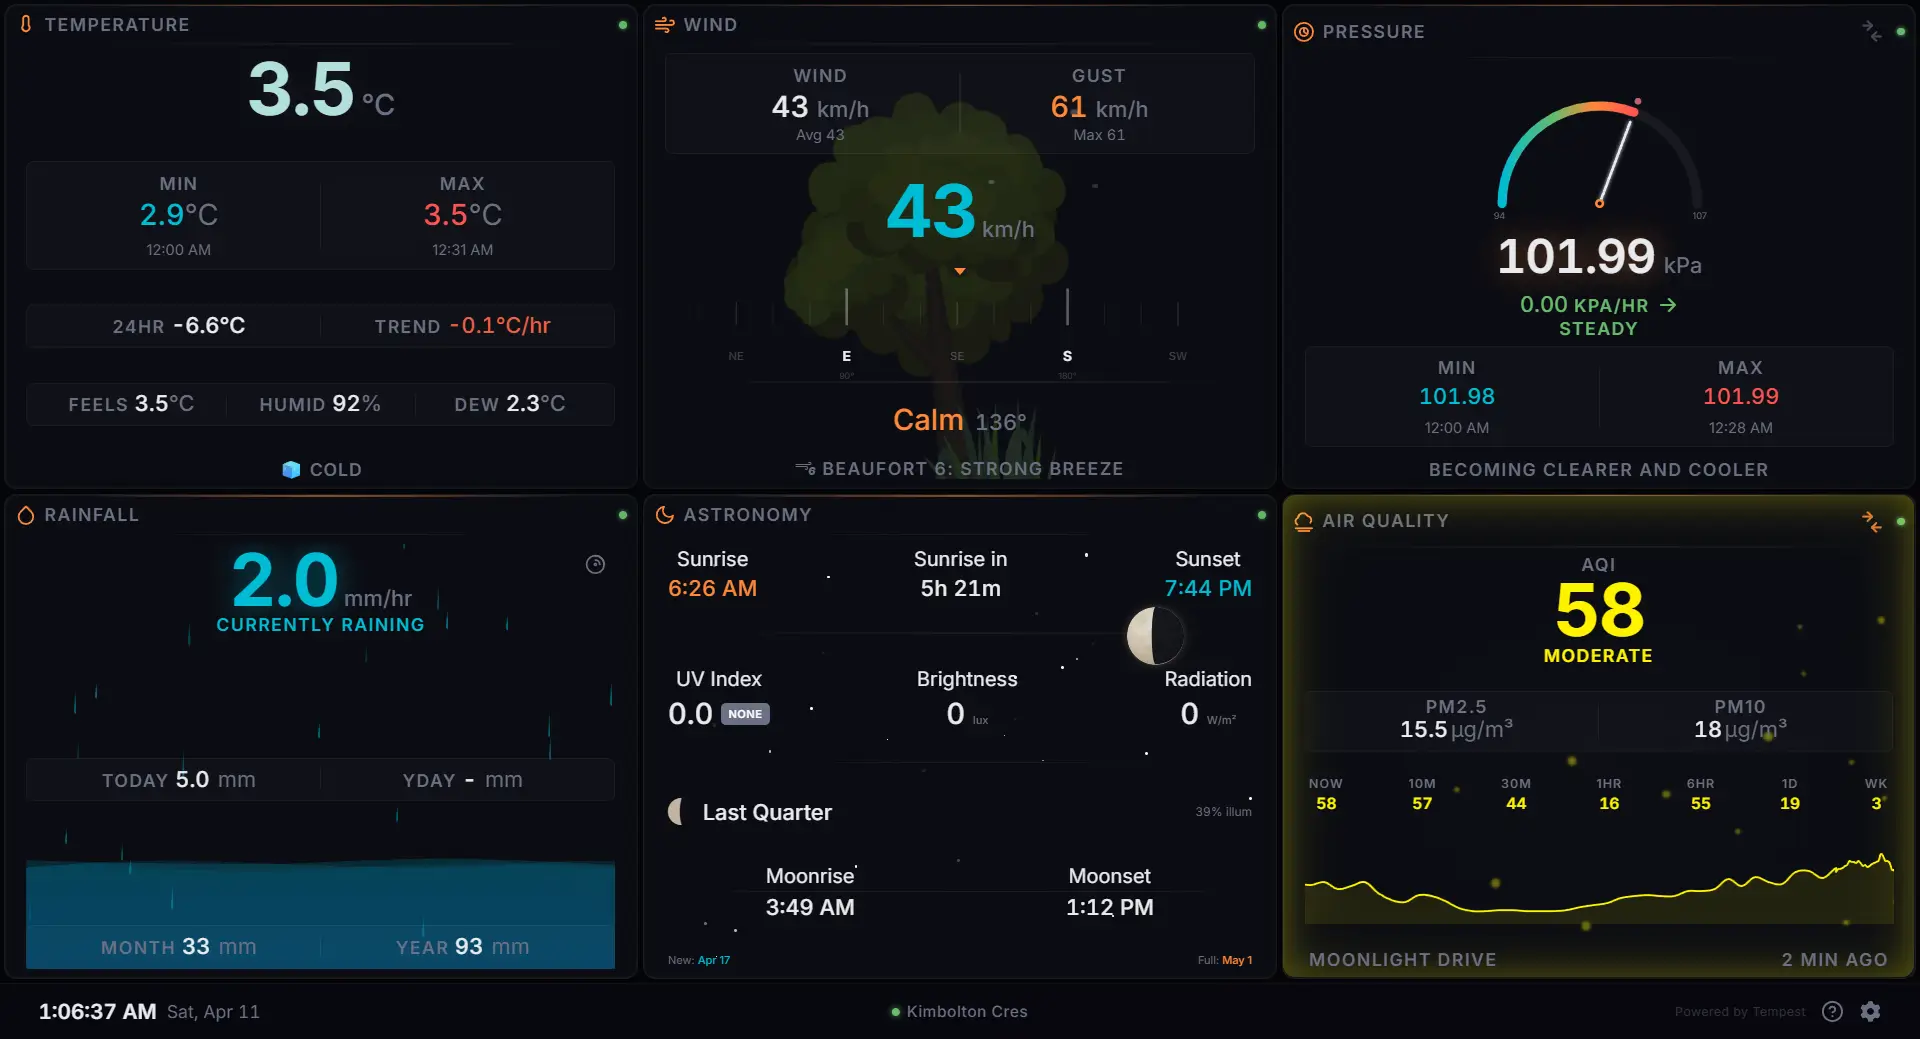
Task: Click the 1:06:37 AM clock display
Action: [x=97, y=1011]
